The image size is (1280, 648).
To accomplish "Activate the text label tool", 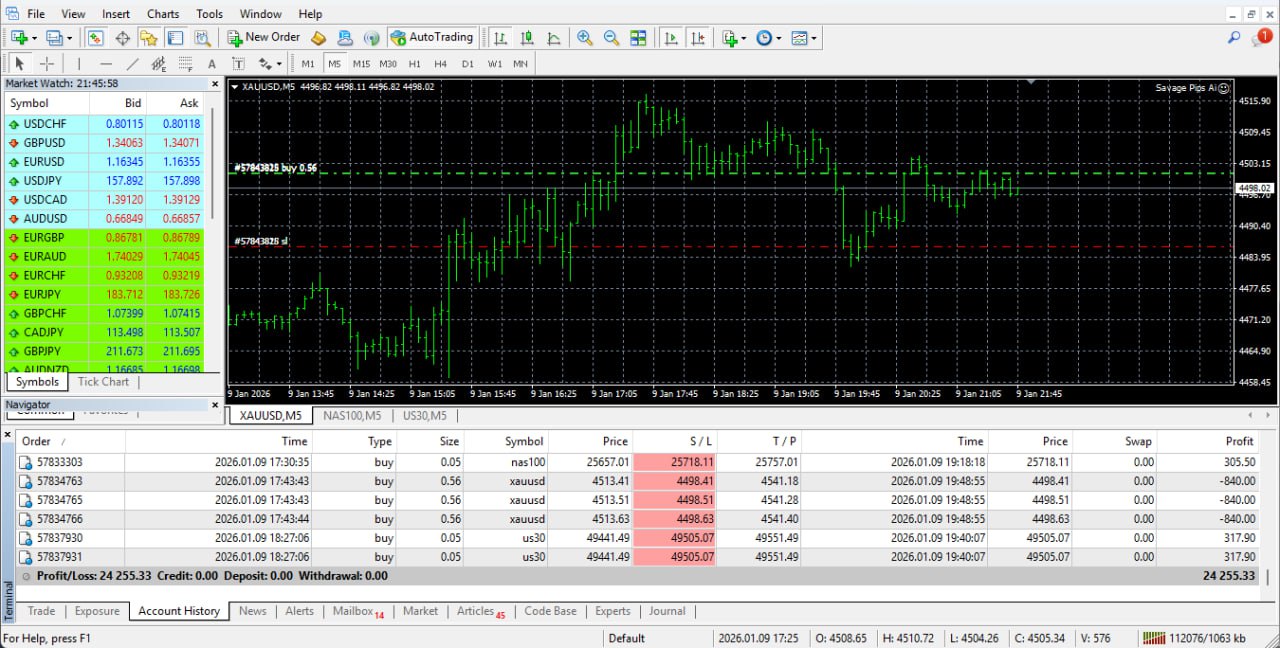I will point(236,63).
